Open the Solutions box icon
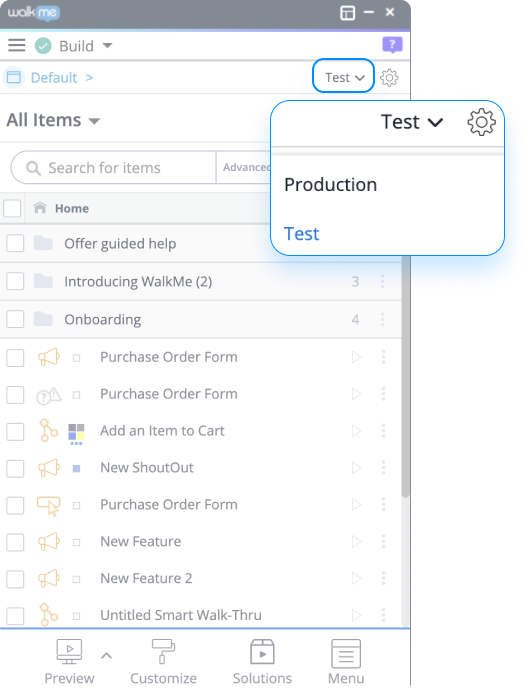This screenshot has height=693, width=530. tap(262, 652)
